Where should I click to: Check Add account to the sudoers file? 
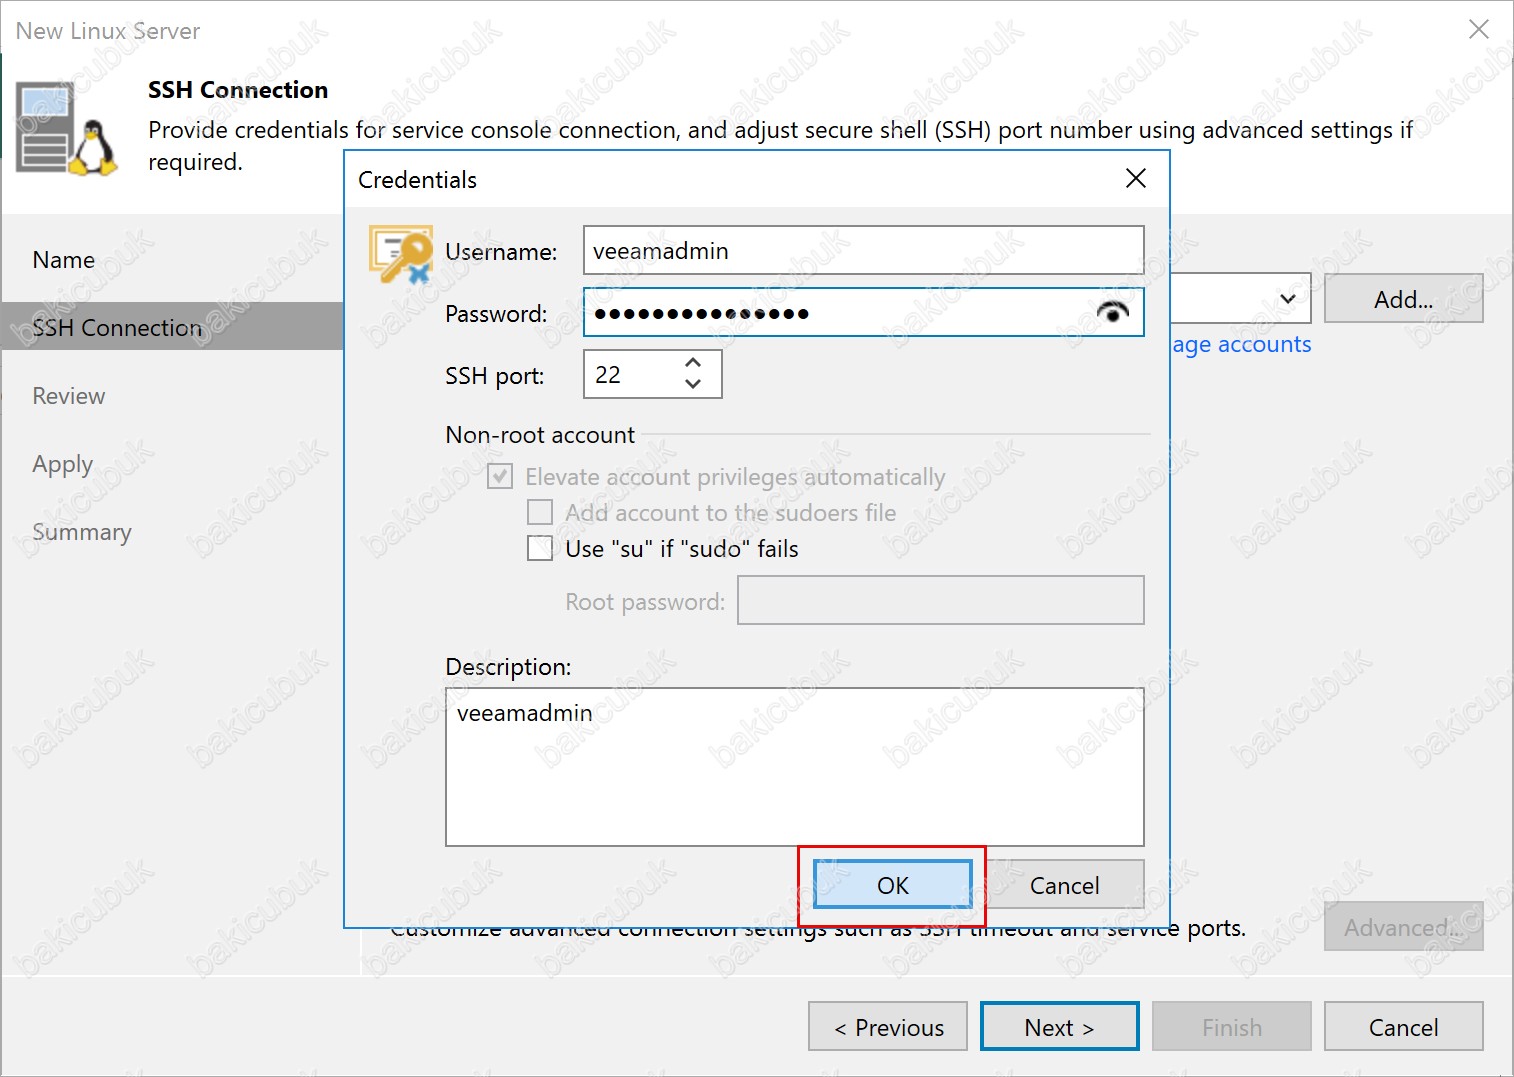tap(540, 513)
